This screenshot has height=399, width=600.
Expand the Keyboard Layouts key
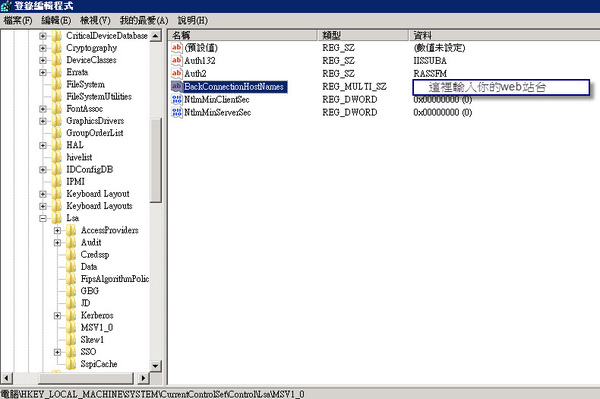coord(43,206)
